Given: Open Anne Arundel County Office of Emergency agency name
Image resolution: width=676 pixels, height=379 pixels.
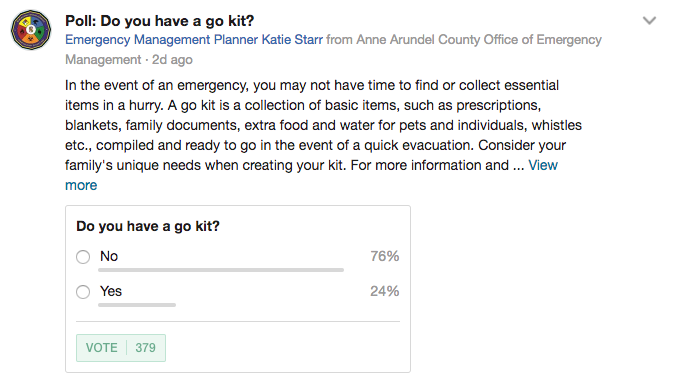Looking at the screenshot, I should (479, 40).
